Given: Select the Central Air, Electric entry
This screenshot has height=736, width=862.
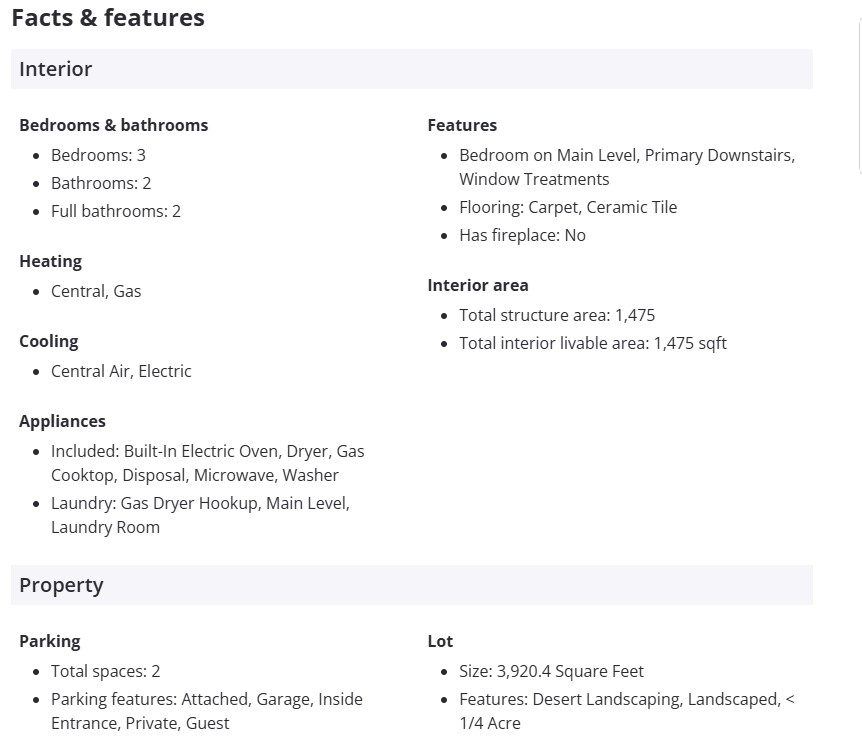Looking at the screenshot, I should click(121, 371).
